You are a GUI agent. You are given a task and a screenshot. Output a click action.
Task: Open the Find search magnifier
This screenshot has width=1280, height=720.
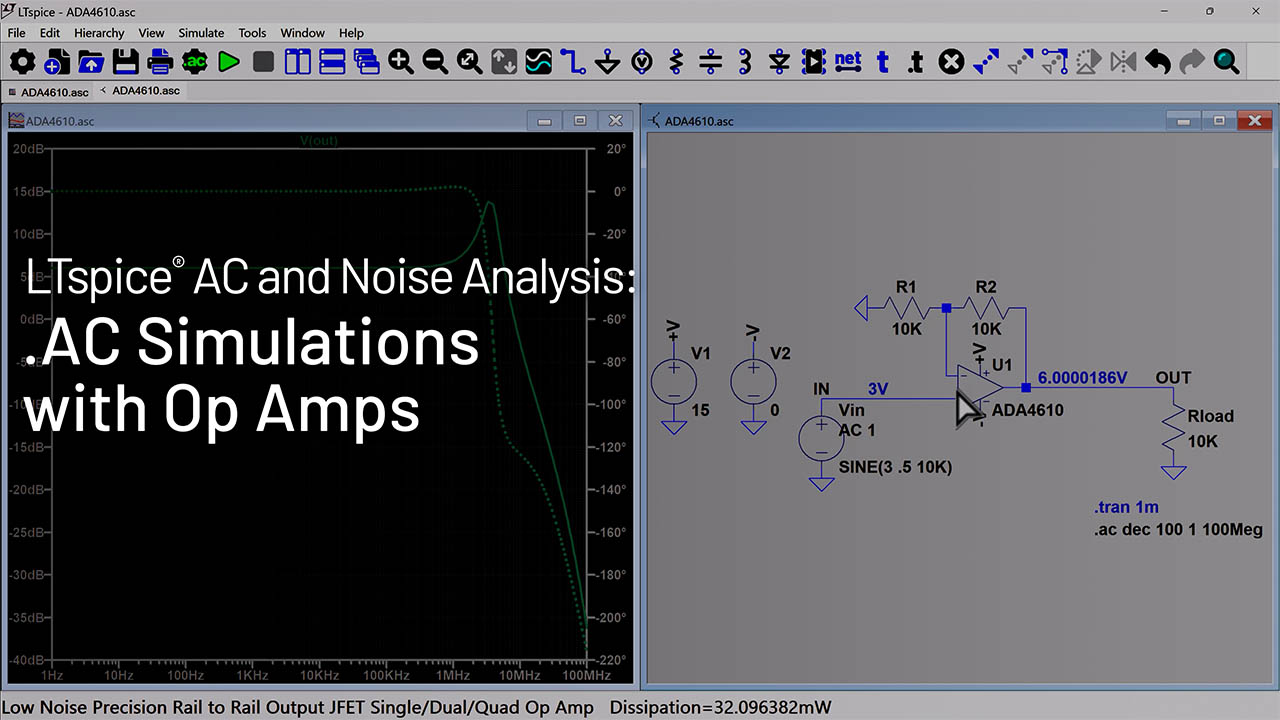pos(1227,62)
